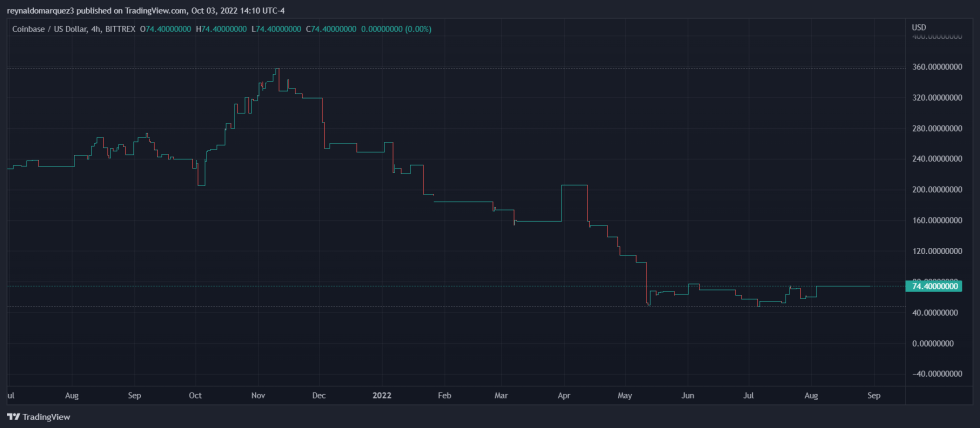Click the Dec time axis label
980x428 pixels.
318,395
